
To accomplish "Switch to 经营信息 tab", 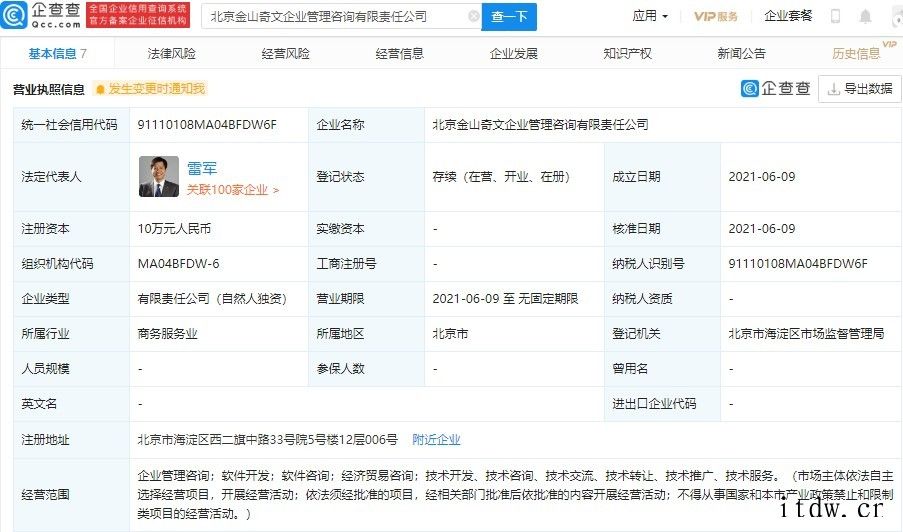I will tap(399, 54).
